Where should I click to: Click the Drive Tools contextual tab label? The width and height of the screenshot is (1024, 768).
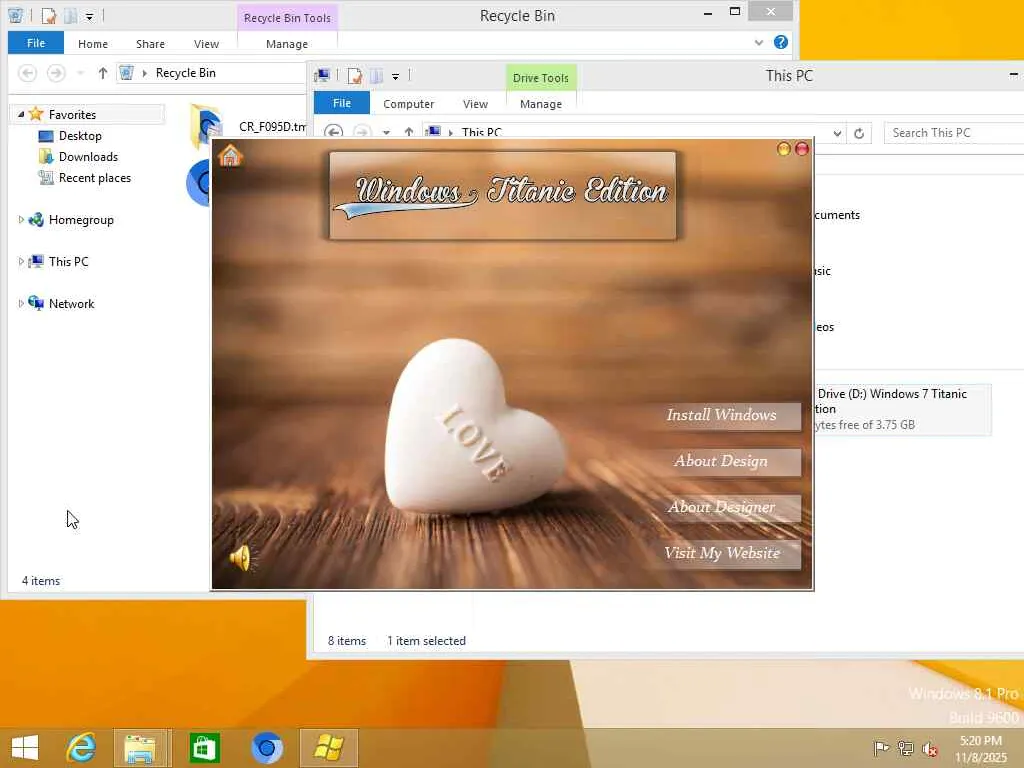click(541, 78)
